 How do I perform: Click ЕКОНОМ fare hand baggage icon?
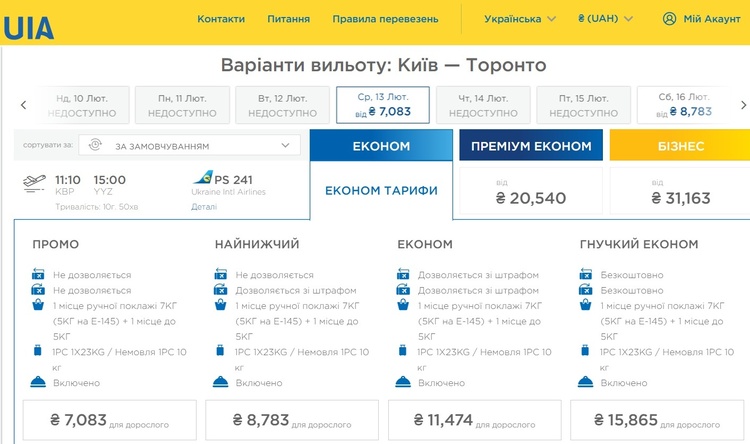403,305
